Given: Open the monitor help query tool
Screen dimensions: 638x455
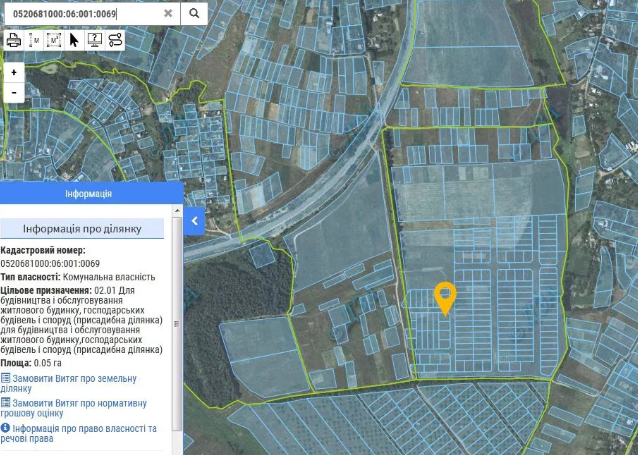Looking at the screenshot, I should pyautogui.click(x=94, y=40).
